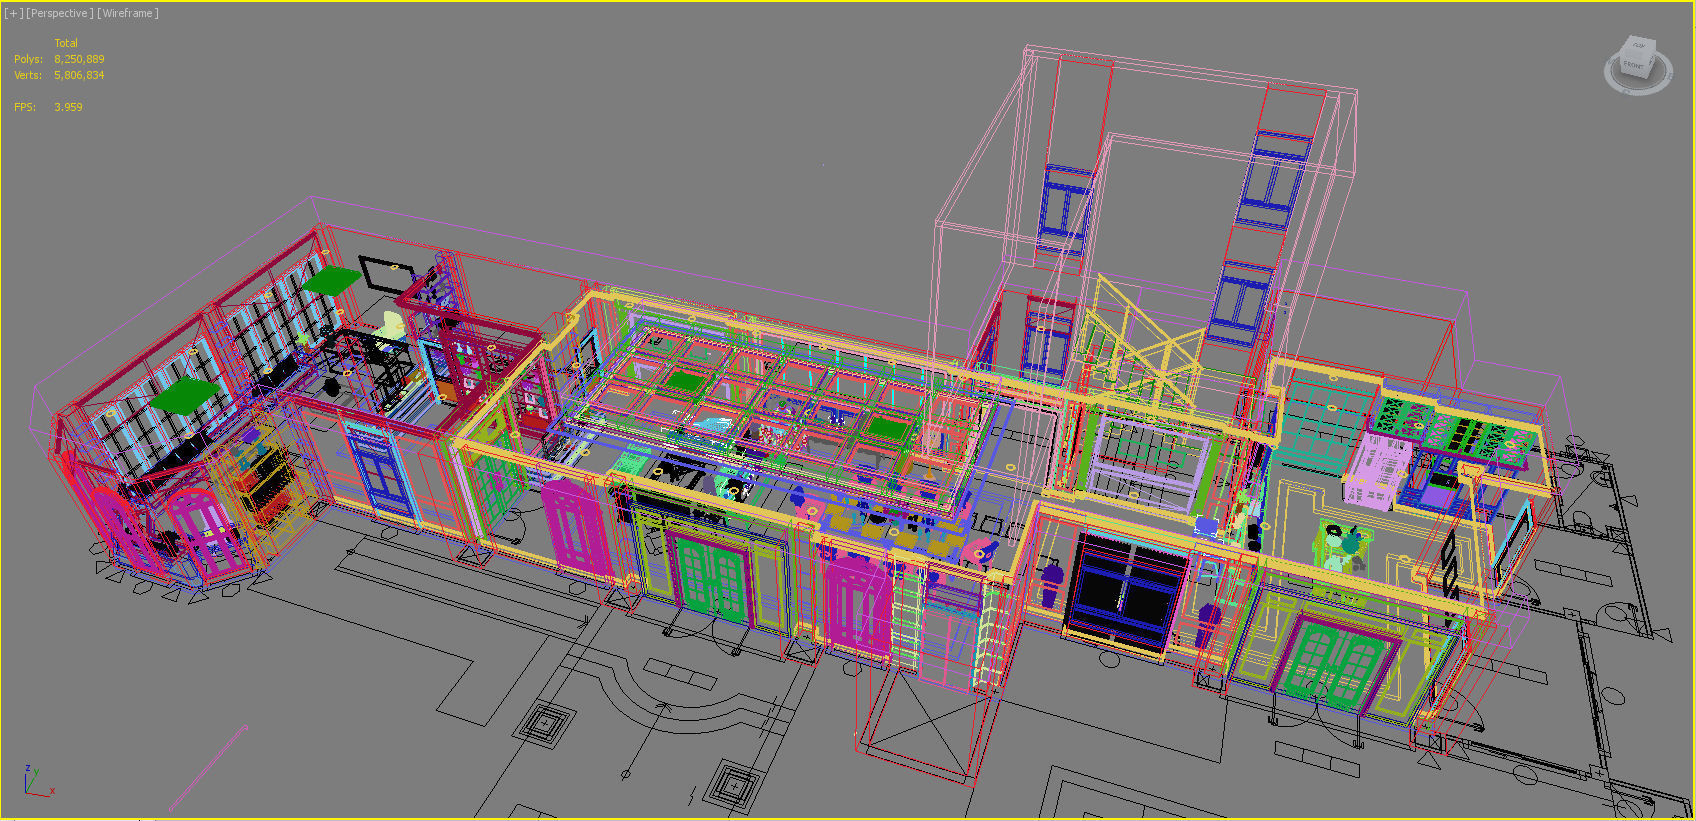Viewport: 1696px width, 821px height.
Task: Open the [Wireframe] shading viewport menu
Action: click(x=128, y=13)
